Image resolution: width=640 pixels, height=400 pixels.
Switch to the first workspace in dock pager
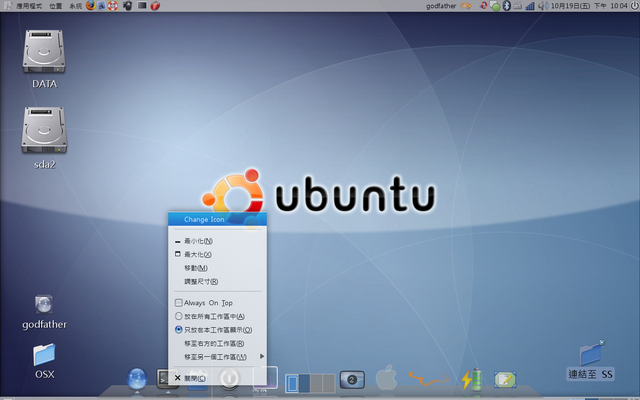click(292, 383)
